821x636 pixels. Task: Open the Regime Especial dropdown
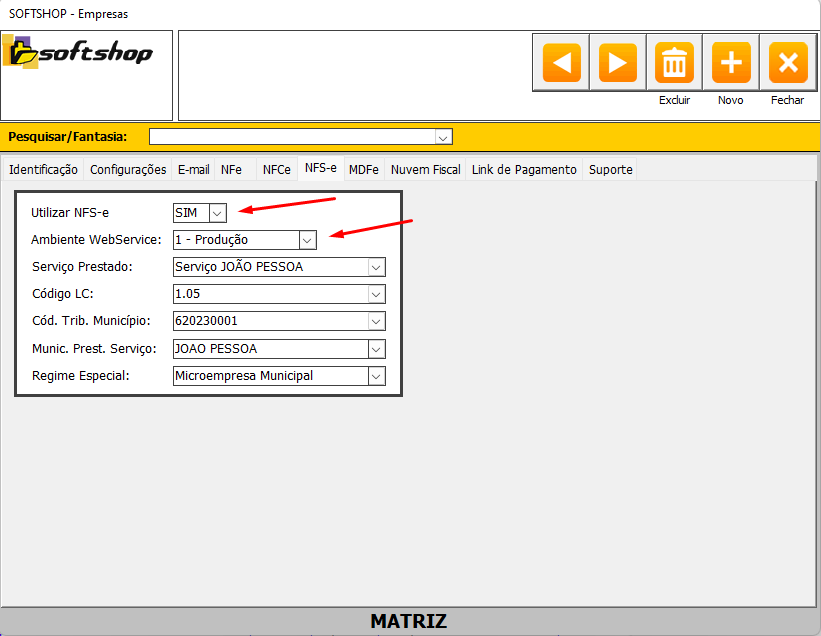pyautogui.click(x=376, y=376)
